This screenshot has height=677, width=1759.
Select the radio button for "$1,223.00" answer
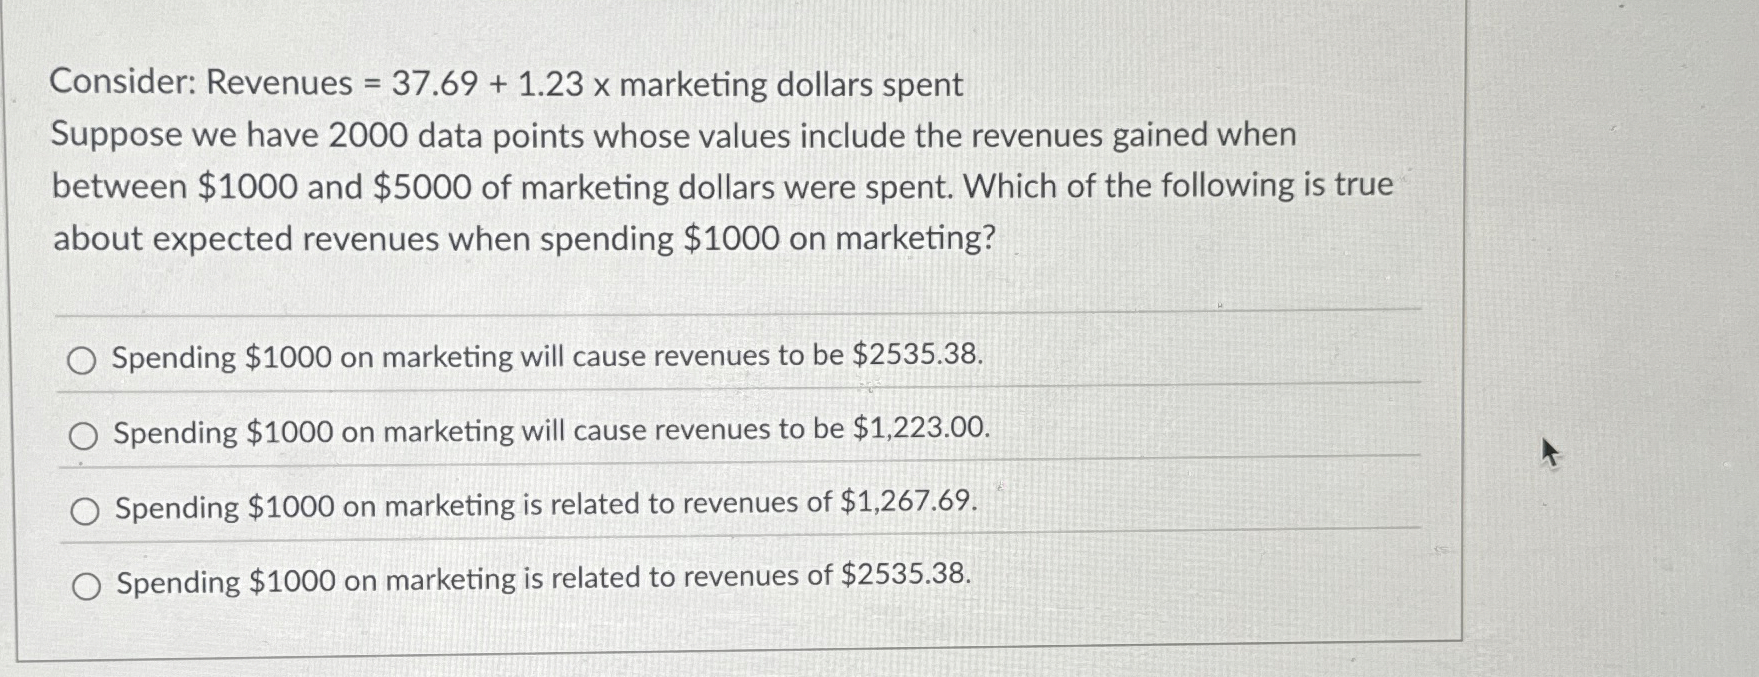tap(87, 435)
